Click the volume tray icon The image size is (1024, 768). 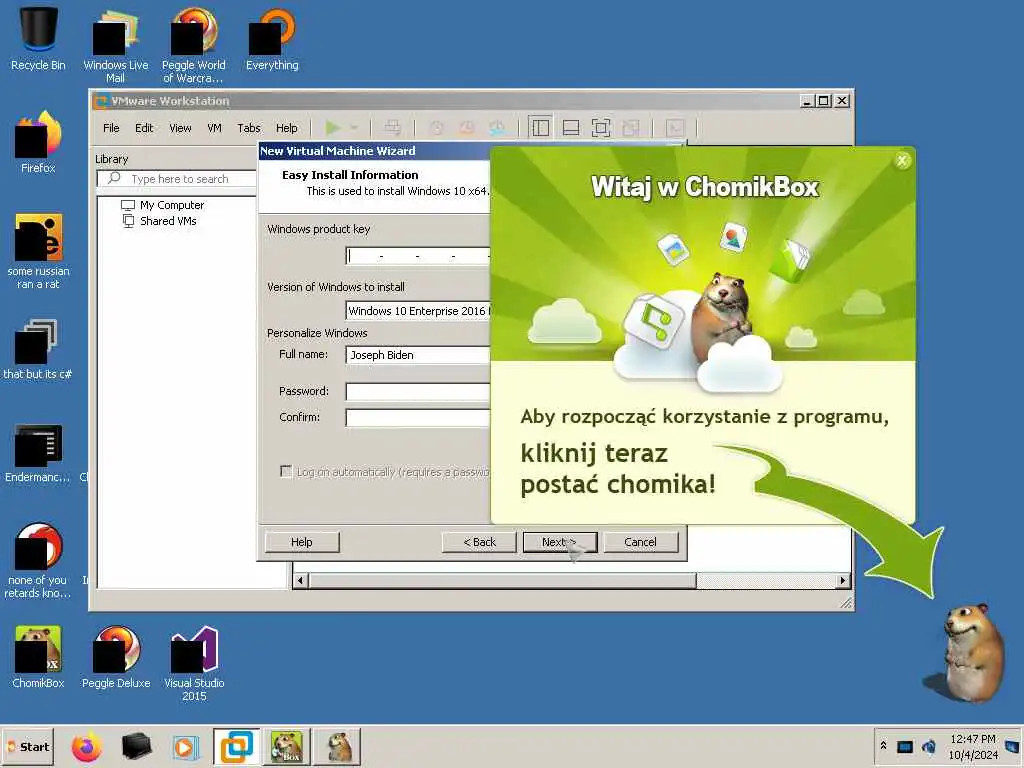pos(929,746)
